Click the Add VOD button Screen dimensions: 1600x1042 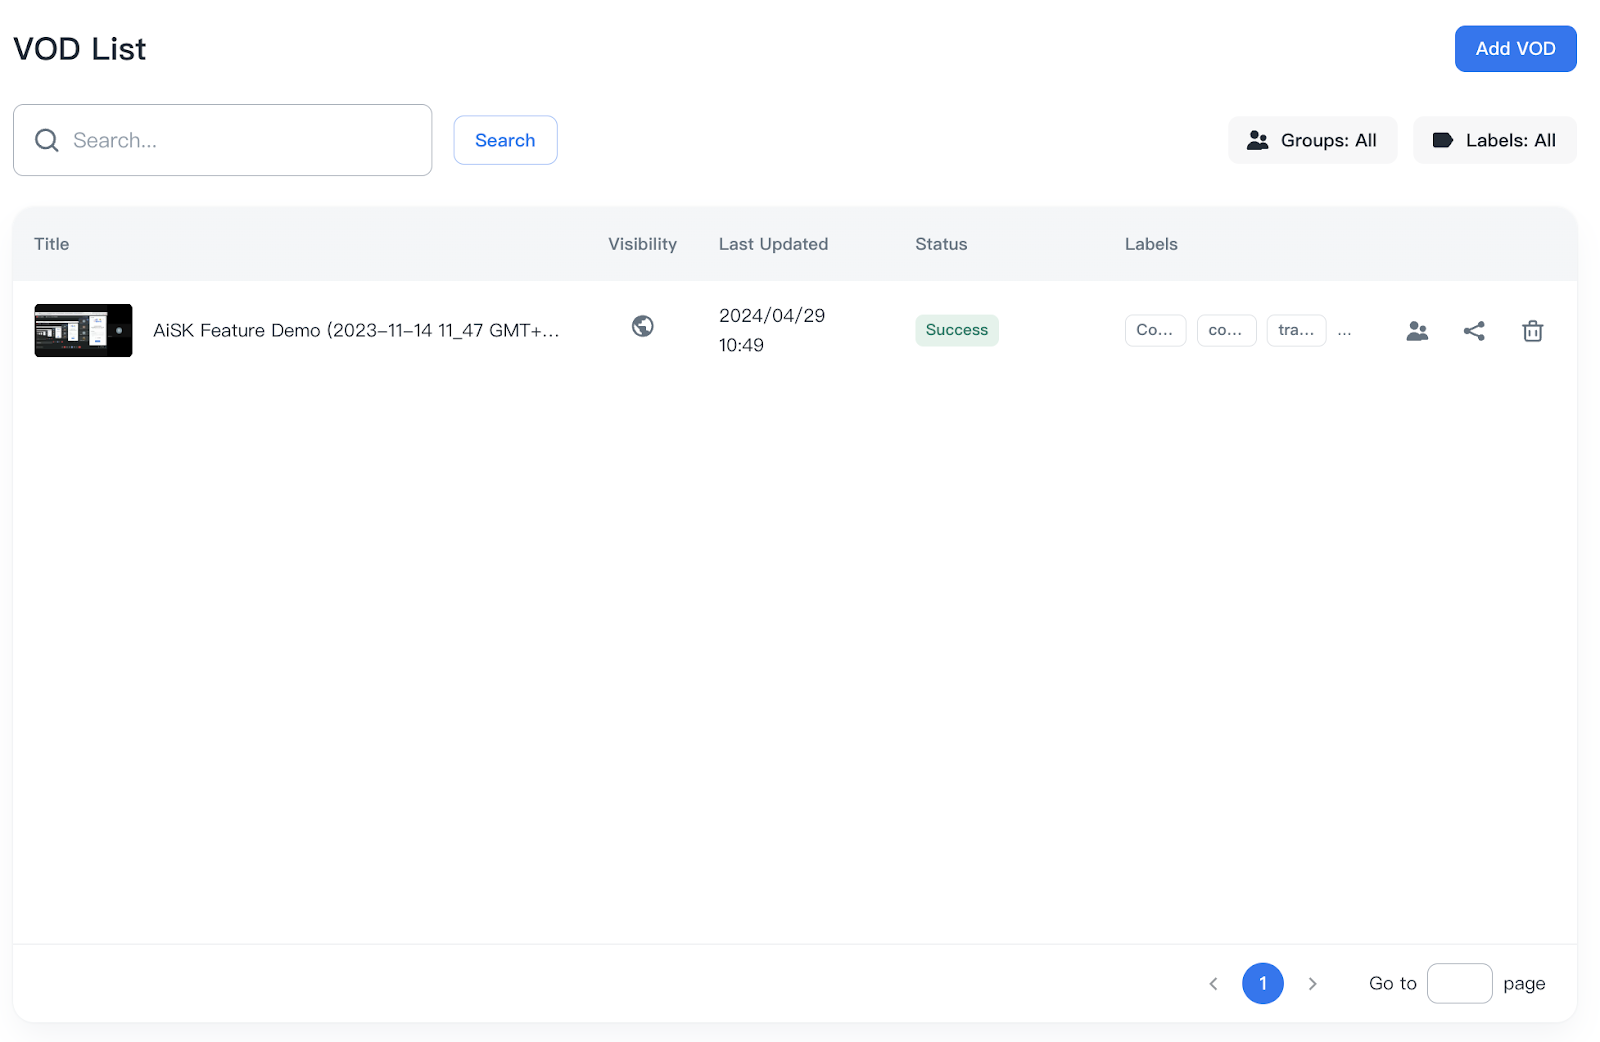click(1514, 49)
